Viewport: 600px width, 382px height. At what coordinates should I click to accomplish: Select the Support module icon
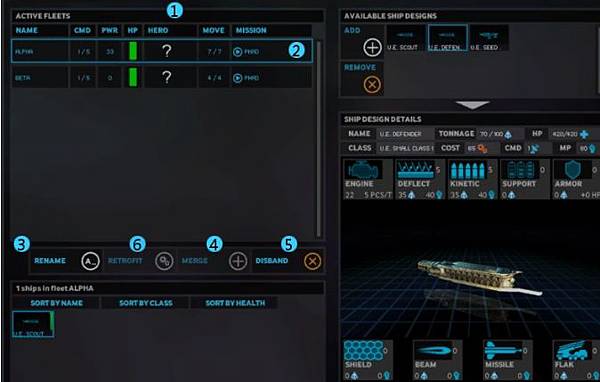(520, 170)
